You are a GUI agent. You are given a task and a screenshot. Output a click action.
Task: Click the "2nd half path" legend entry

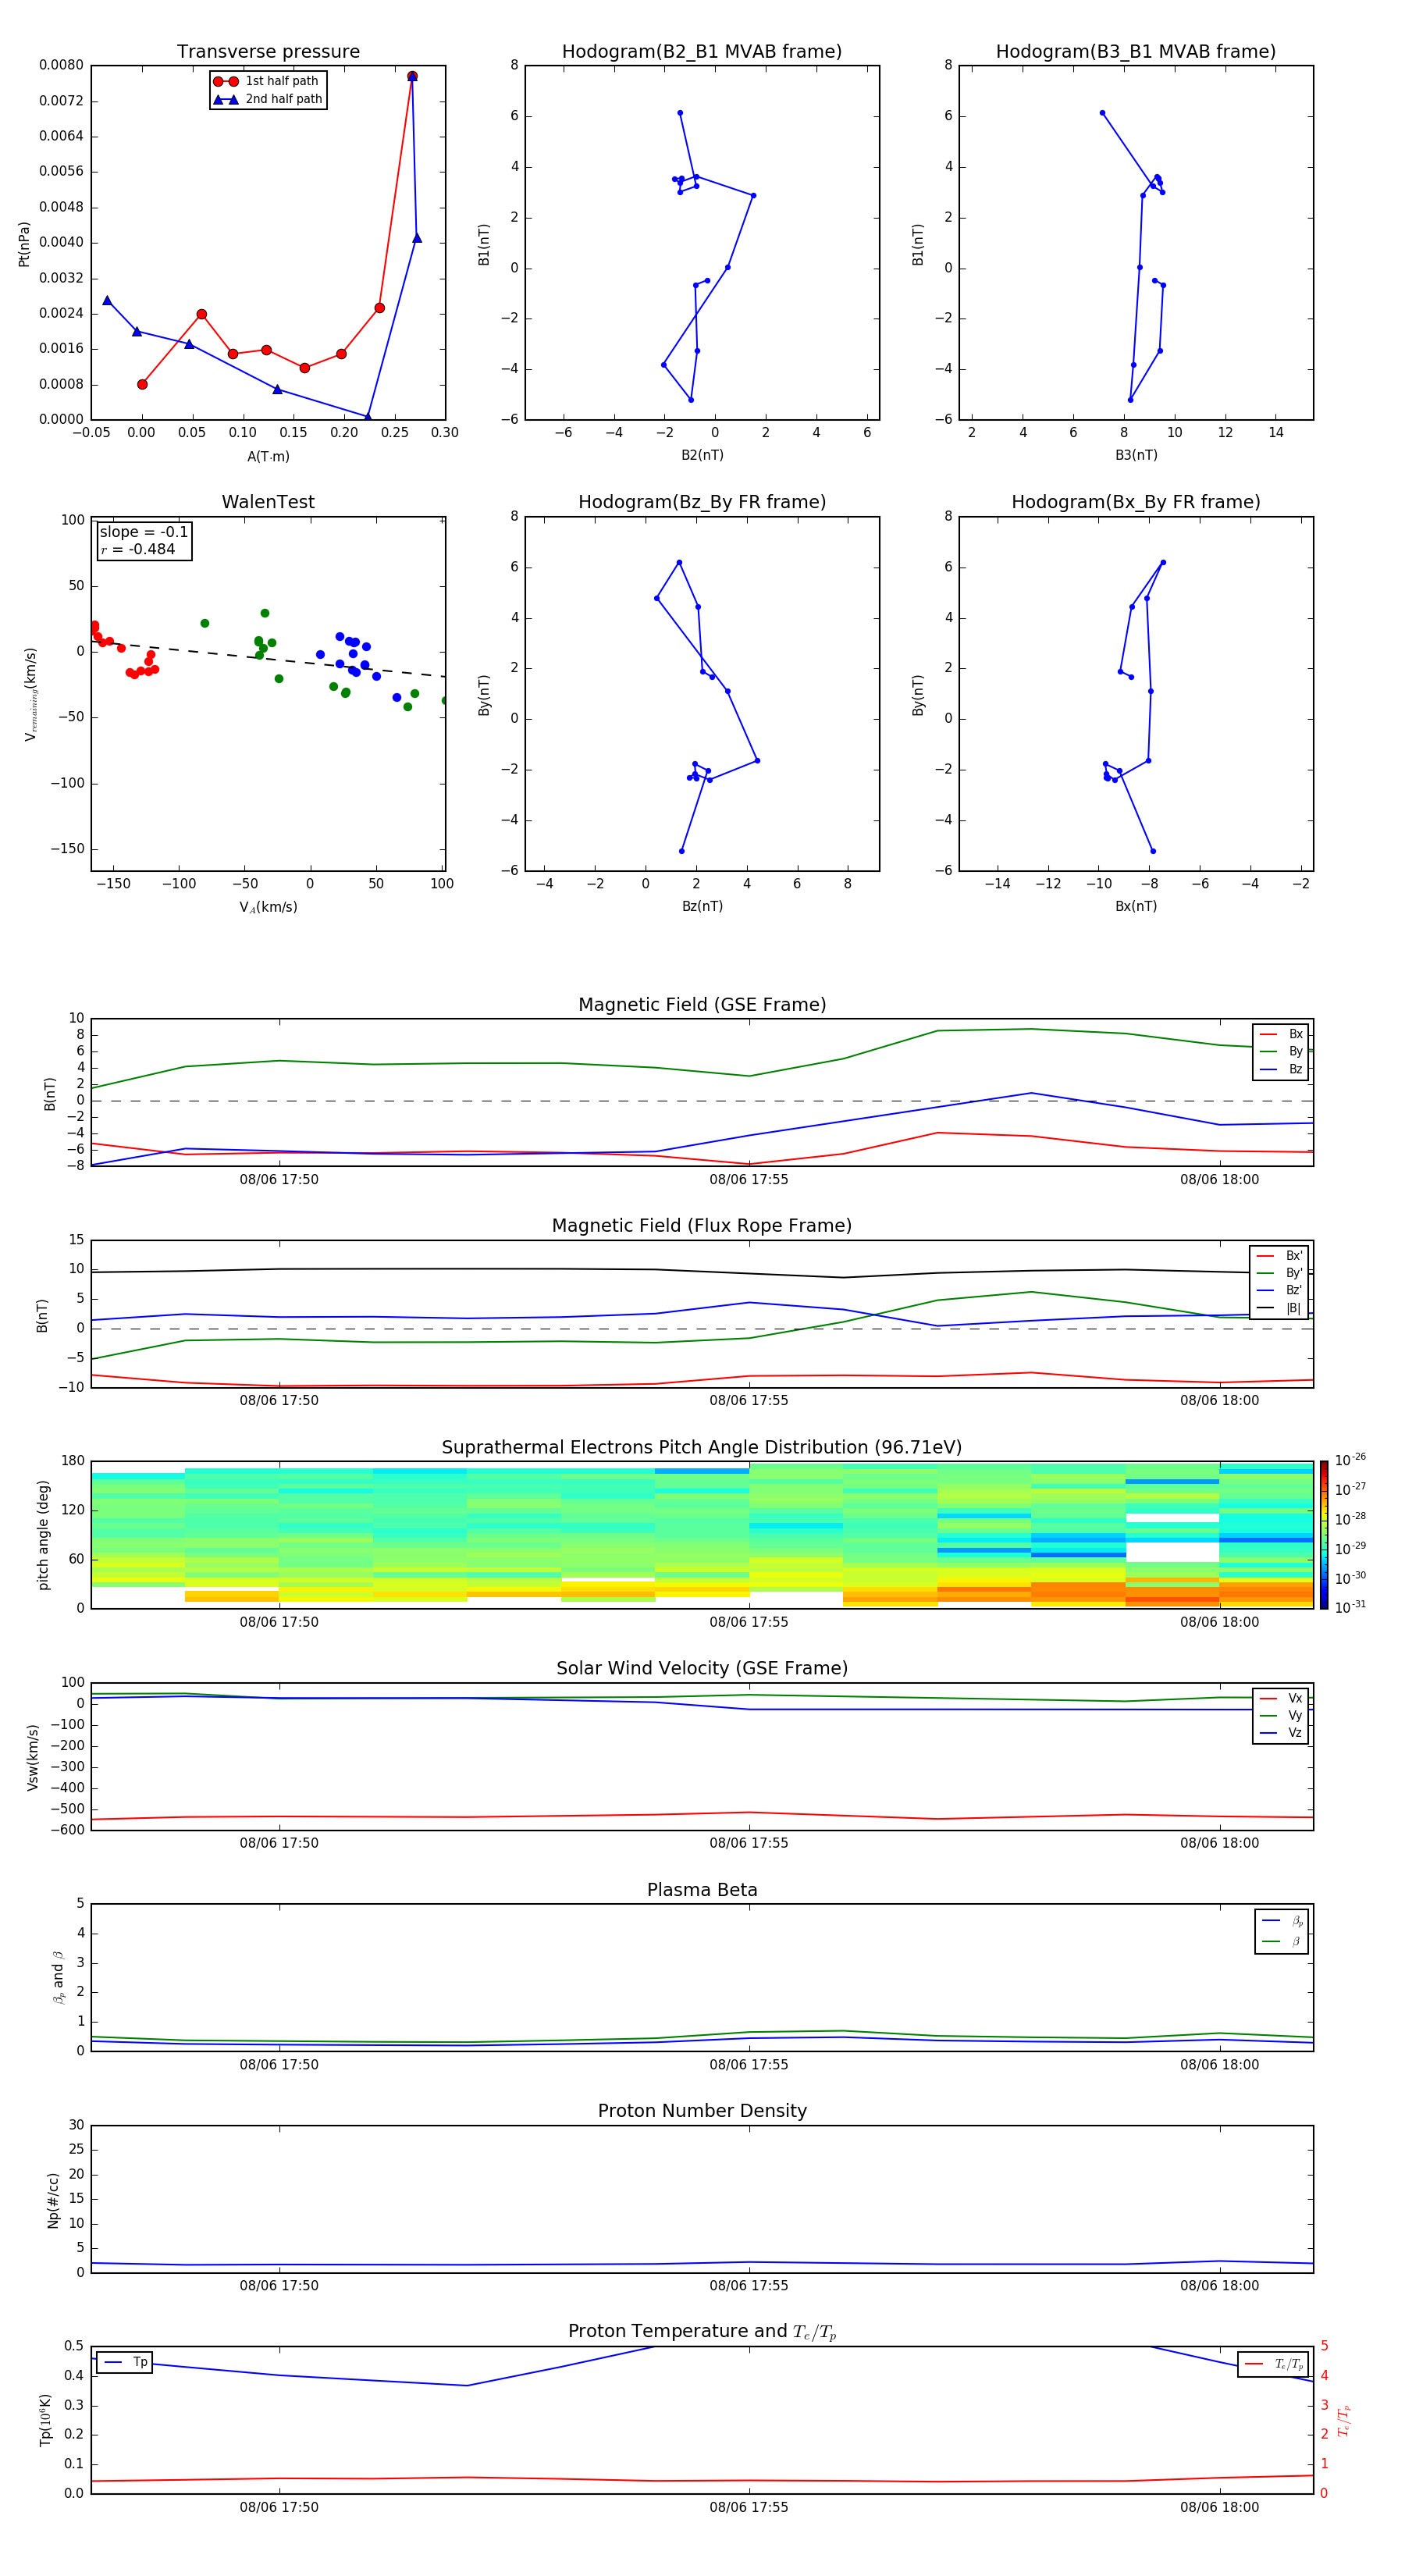pyautogui.click(x=269, y=99)
